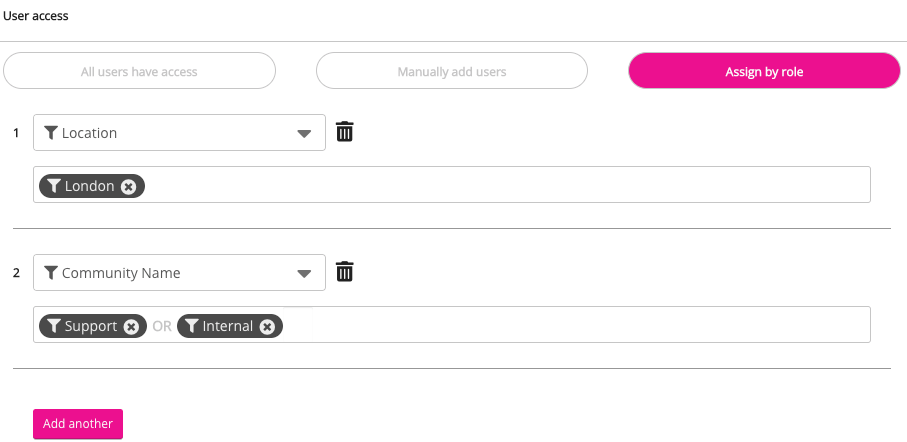Click inside the Location values input field

pyautogui.click(x=500, y=185)
